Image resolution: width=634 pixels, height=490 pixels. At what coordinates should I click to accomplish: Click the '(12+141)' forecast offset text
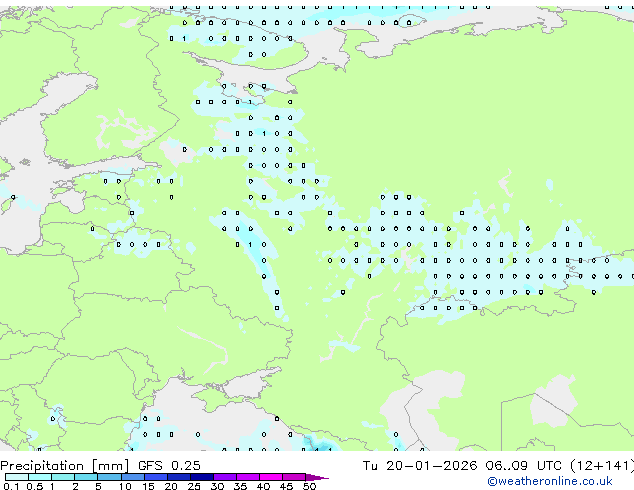click(x=602, y=466)
